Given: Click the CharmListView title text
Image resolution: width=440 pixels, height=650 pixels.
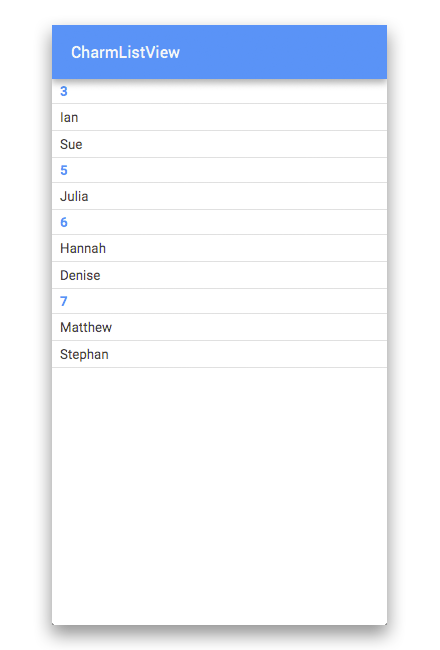Looking at the screenshot, I should pyautogui.click(x=125, y=53).
